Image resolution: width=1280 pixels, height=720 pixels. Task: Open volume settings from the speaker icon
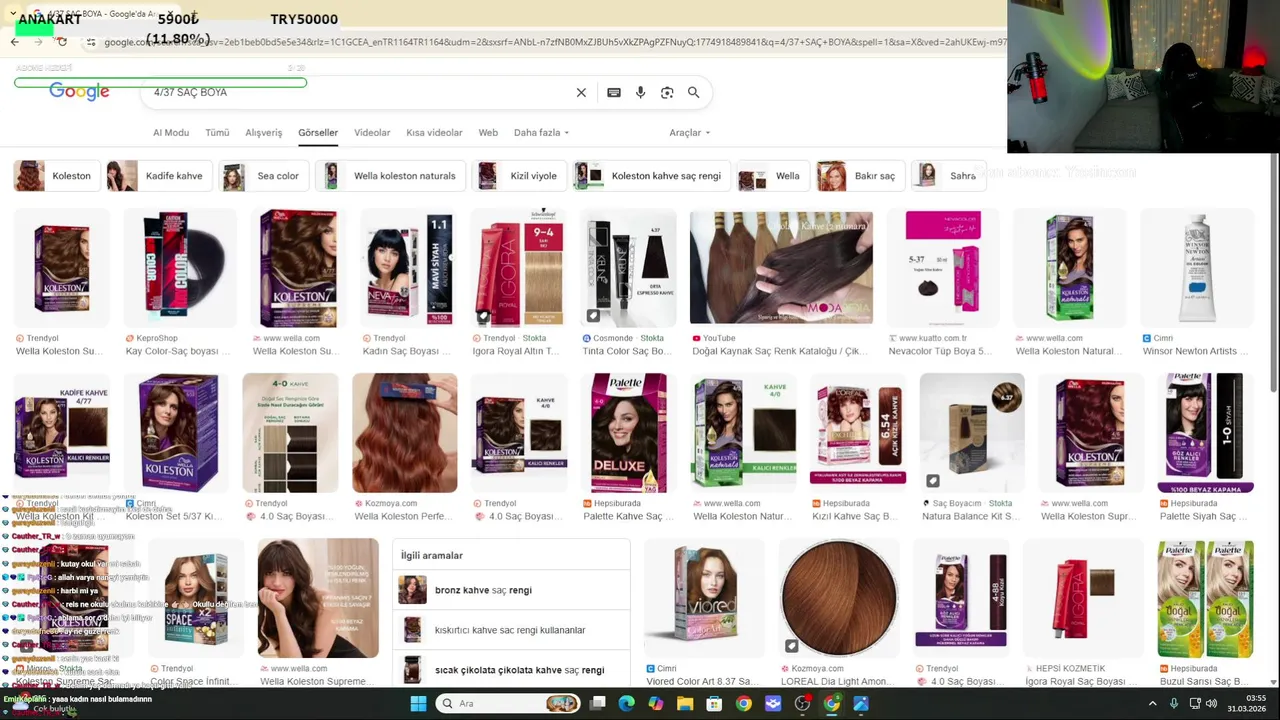tap(1211, 703)
